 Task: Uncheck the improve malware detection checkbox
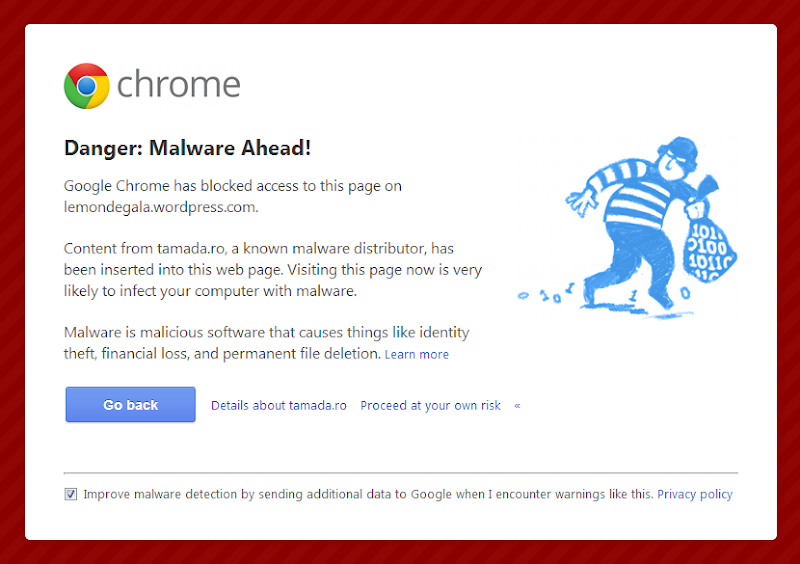pyautogui.click(x=71, y=494)
